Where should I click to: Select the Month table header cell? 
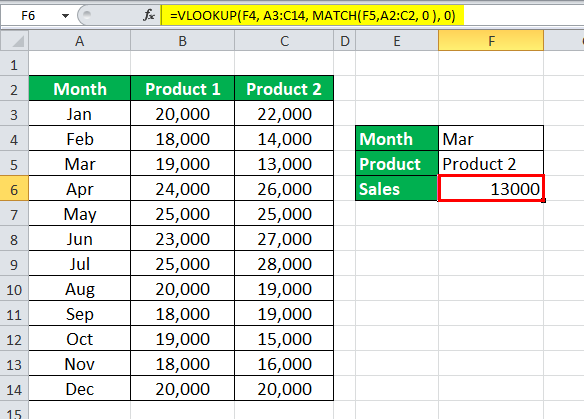point(80,89)
